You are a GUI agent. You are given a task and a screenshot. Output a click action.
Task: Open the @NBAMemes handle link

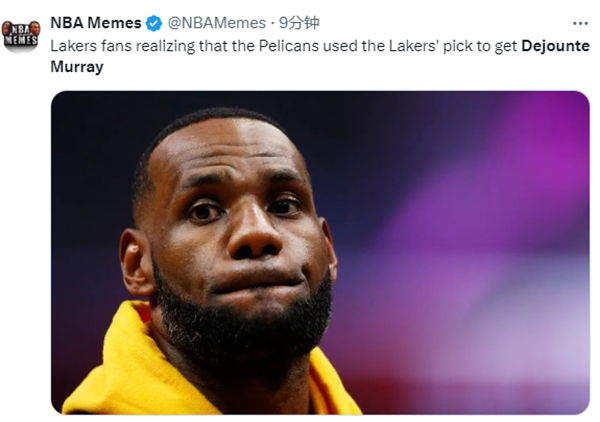[x=217, y=23]
